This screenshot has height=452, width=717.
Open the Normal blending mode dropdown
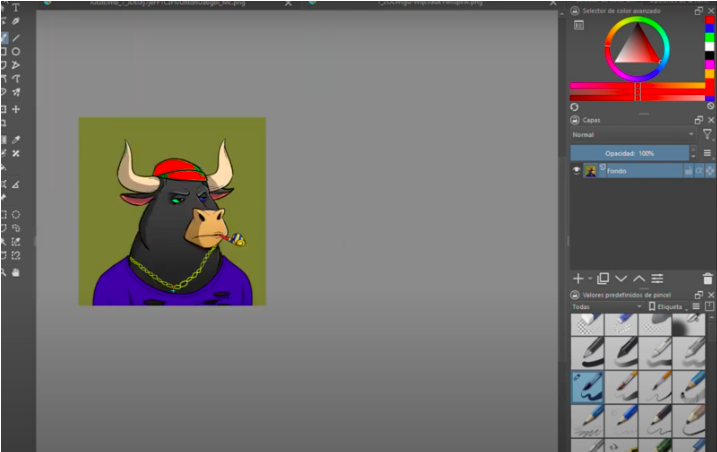633,135
